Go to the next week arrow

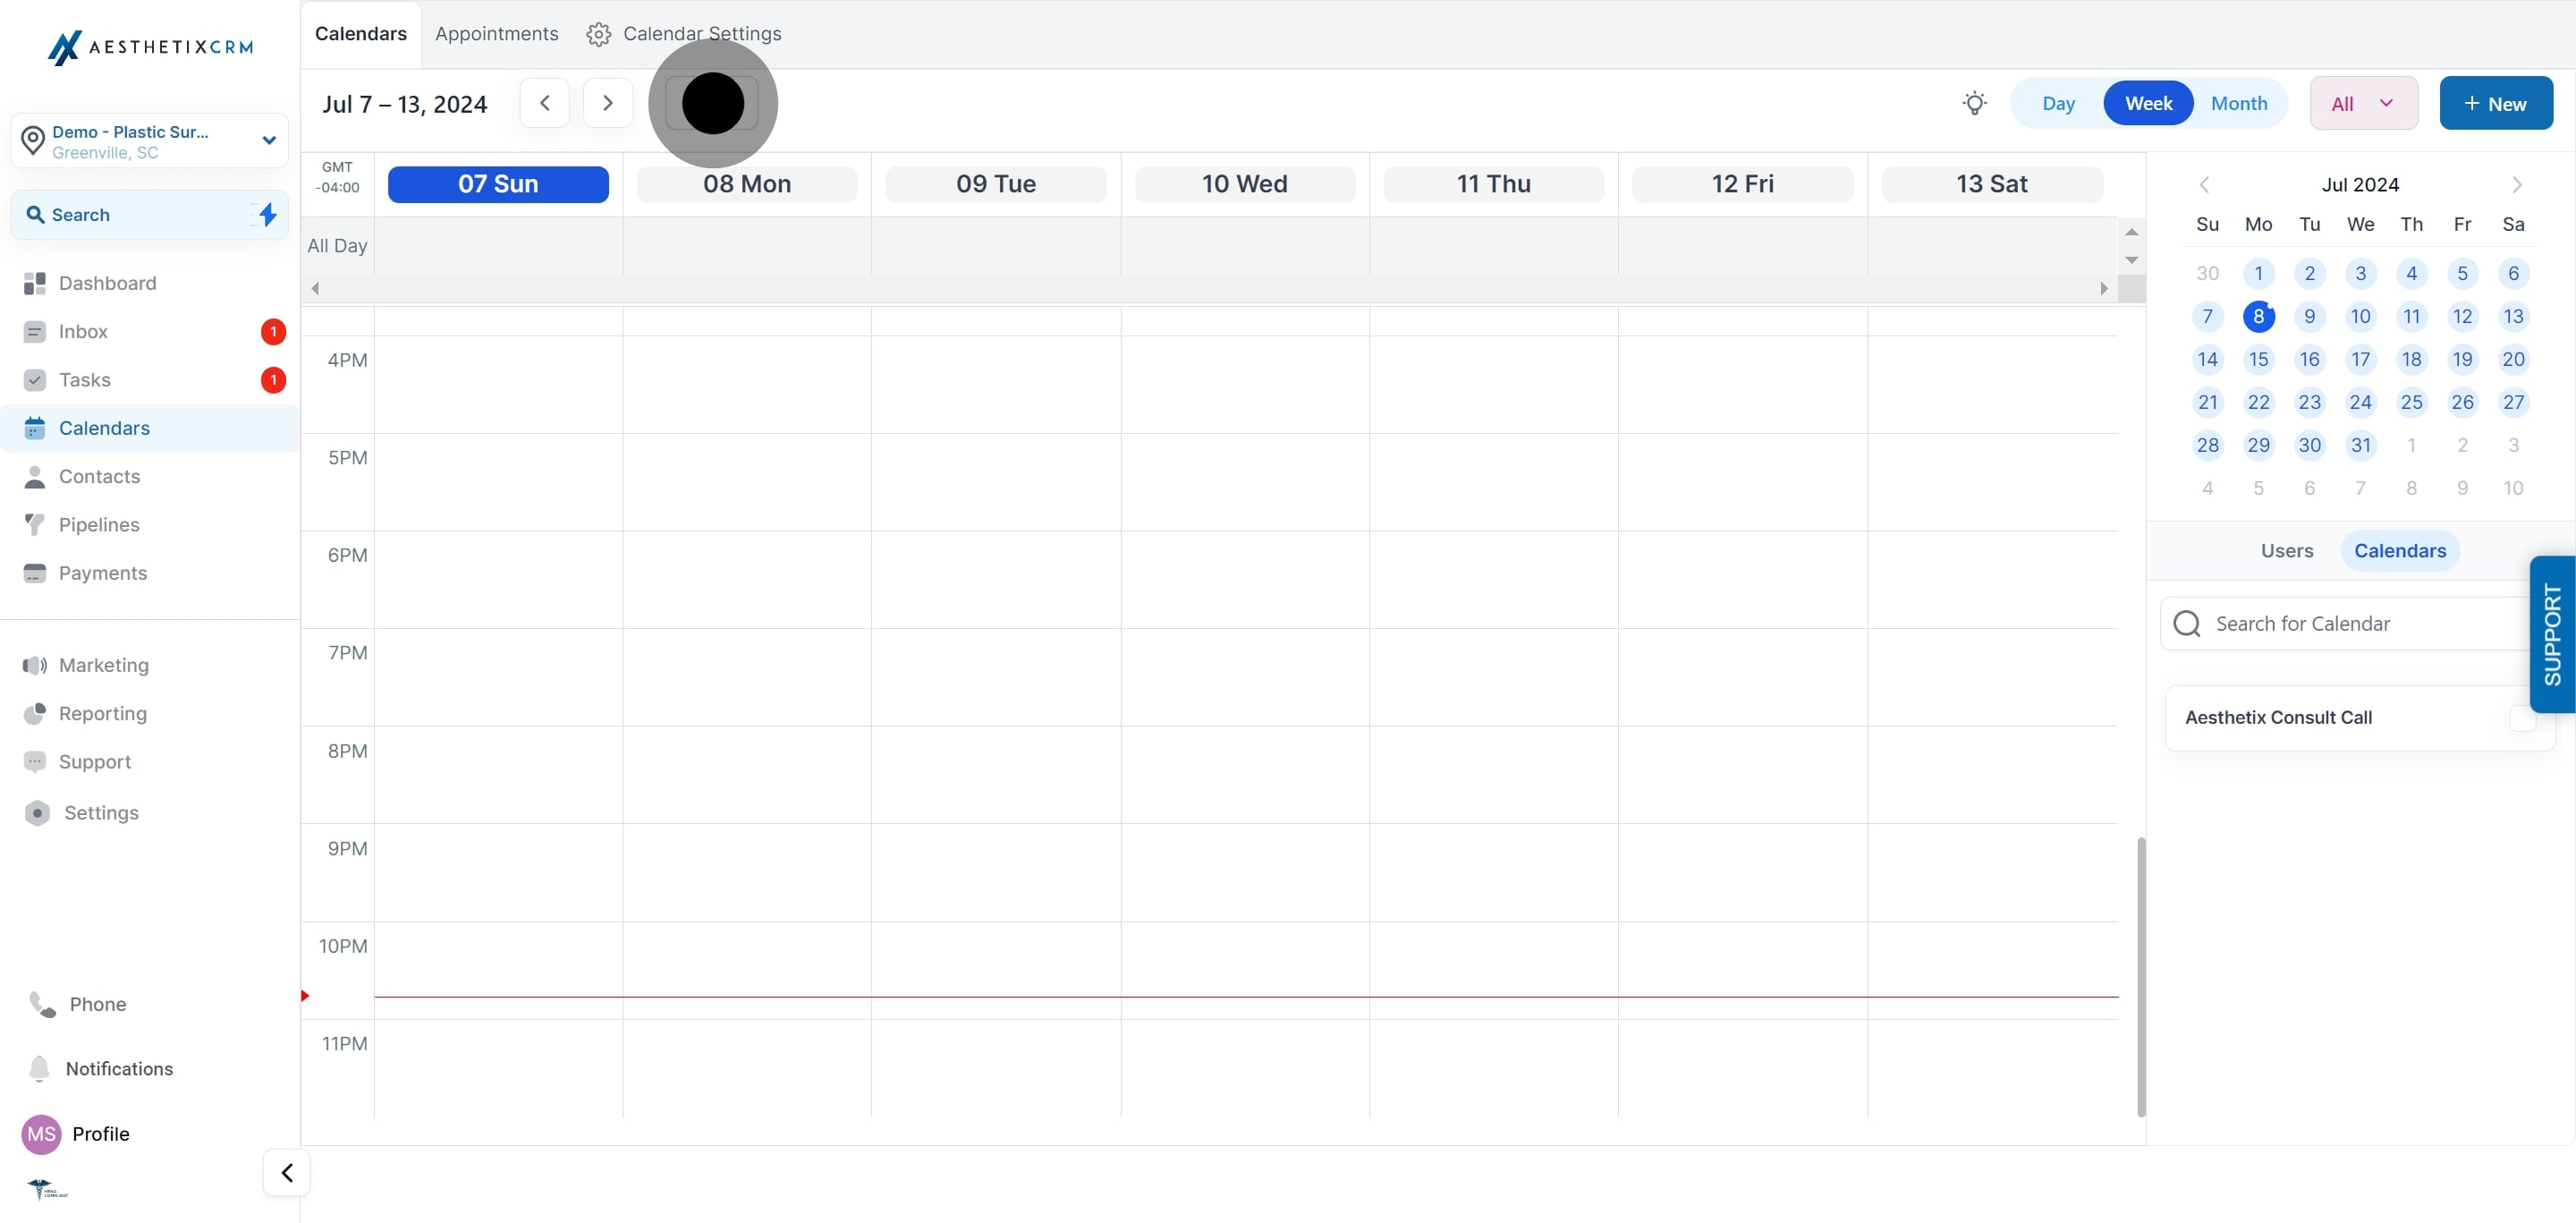coord(607,103)
